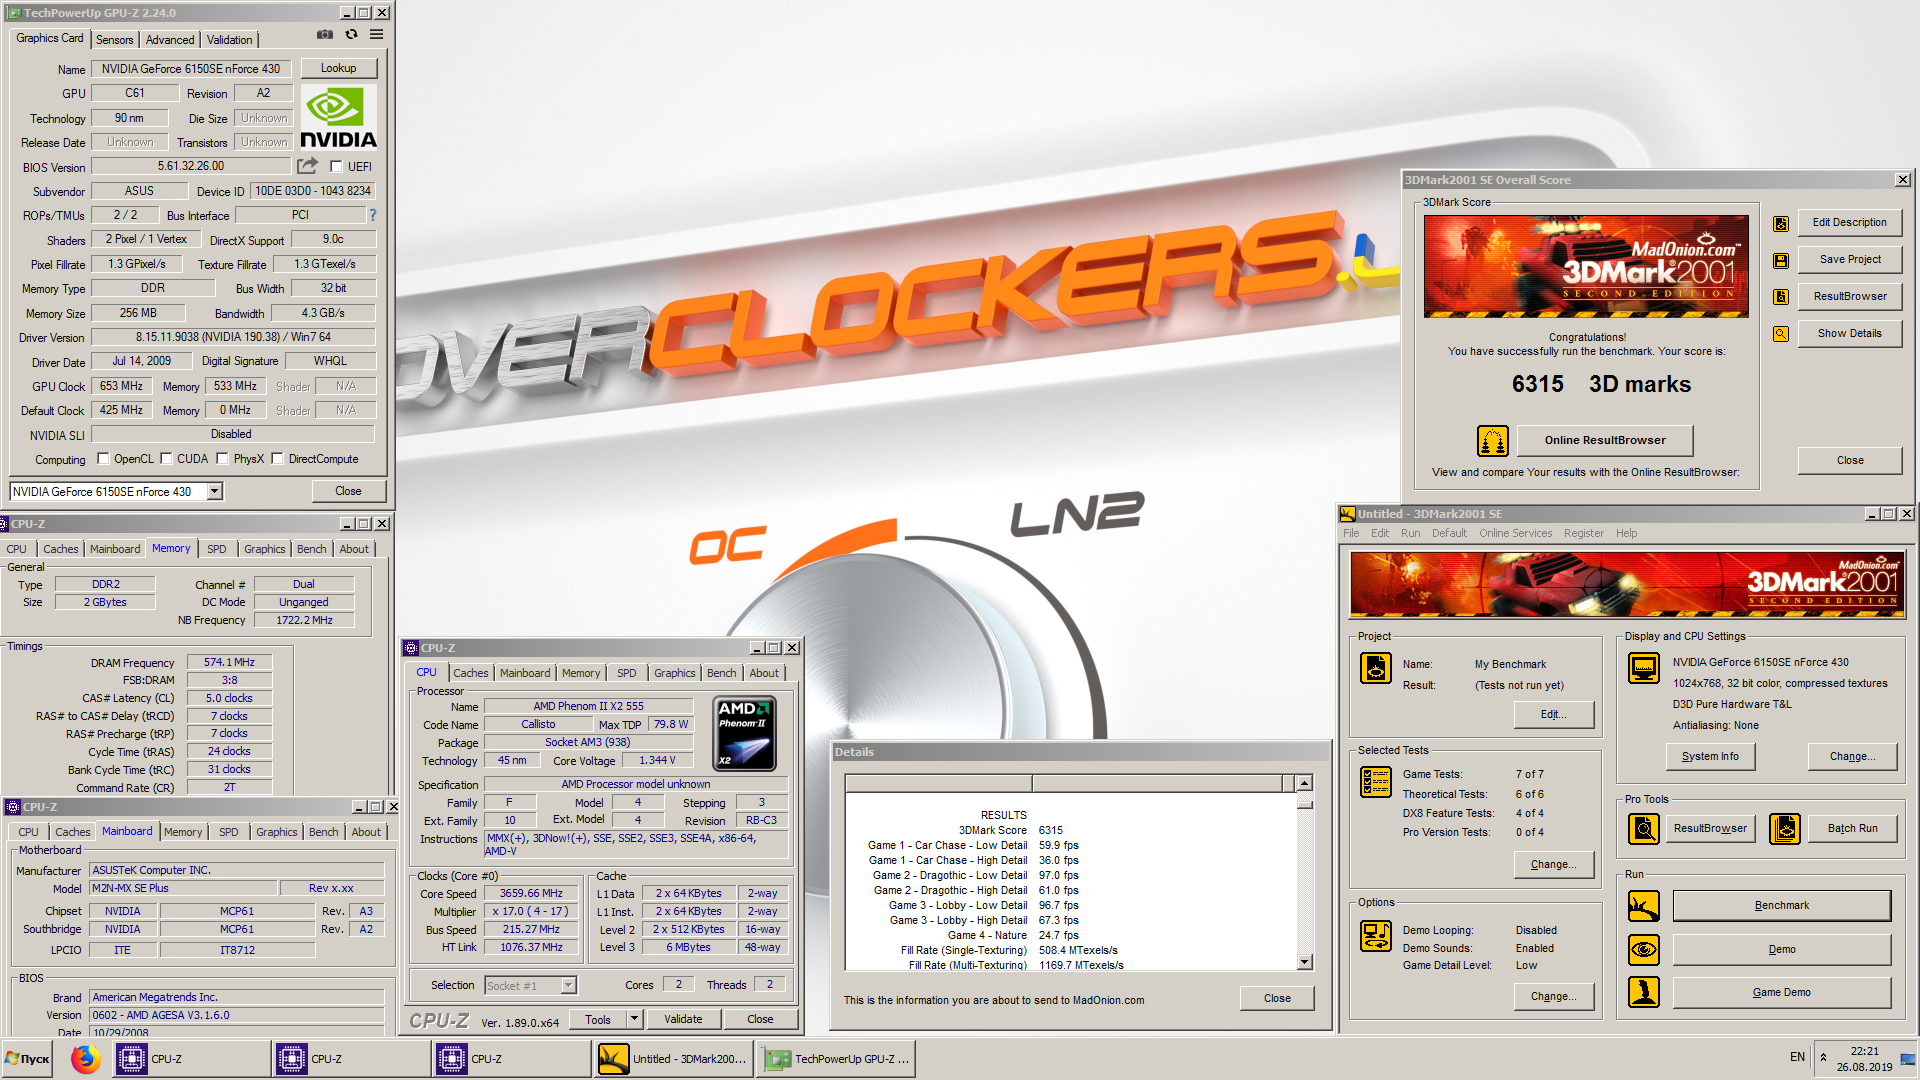Toggle the OpenCL checkbox
This screenshot has height=1080, width=1920.
103,459
